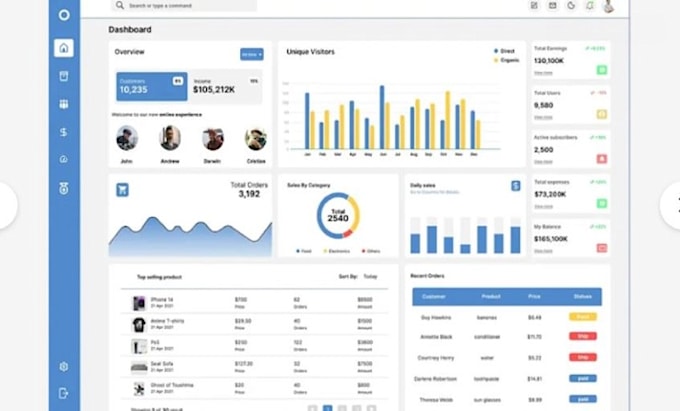
Task: Click the magnifier search icon
Action: (120, 5)
